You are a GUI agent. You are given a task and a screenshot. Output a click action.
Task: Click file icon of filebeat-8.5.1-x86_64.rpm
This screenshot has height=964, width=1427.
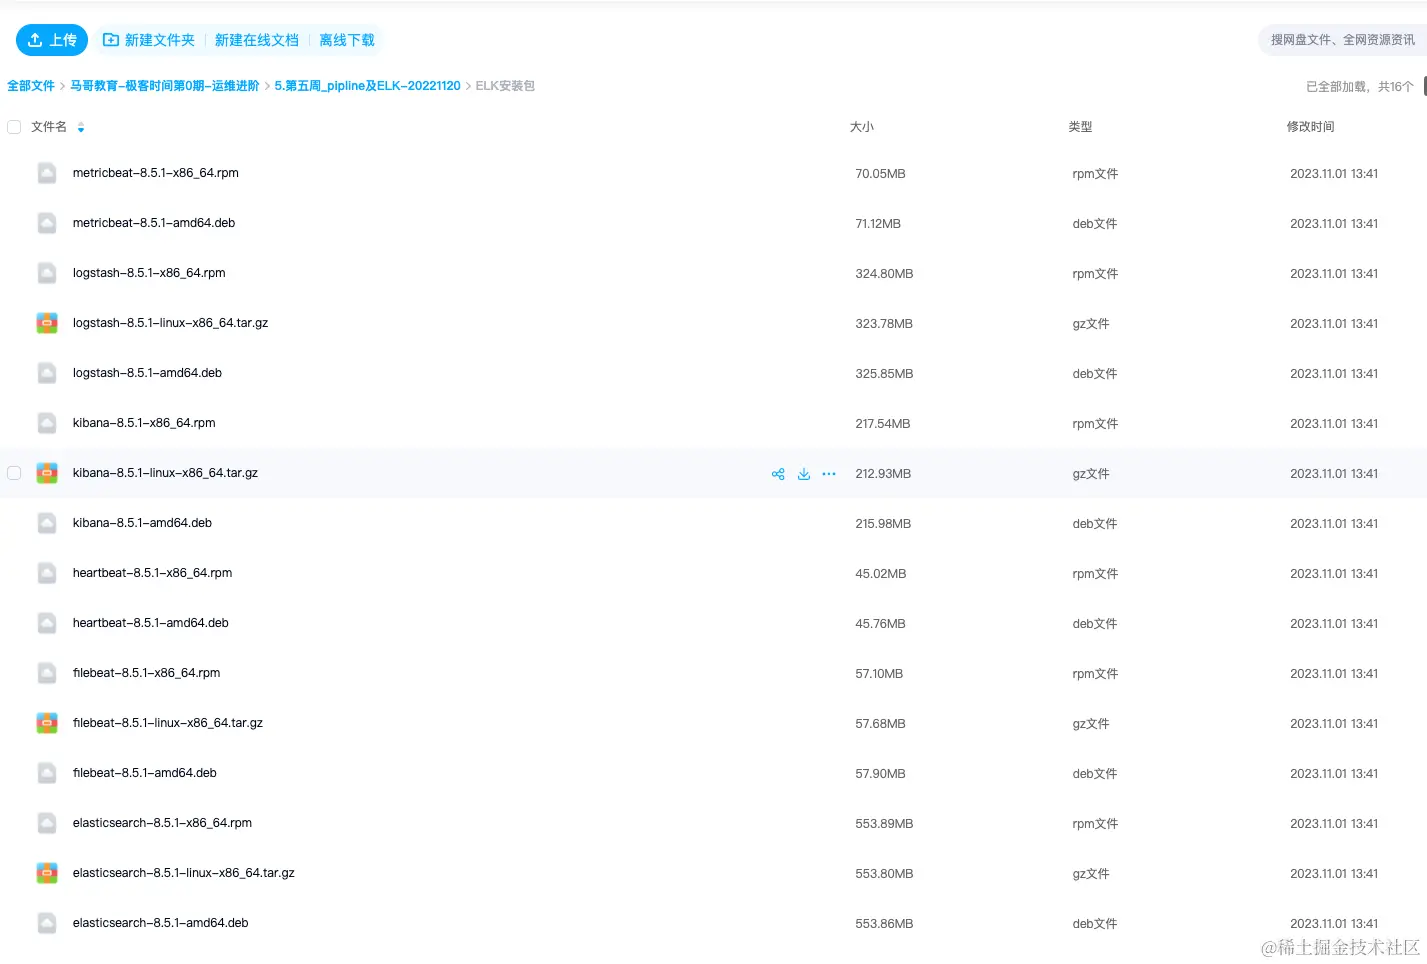tap(47, 673)
